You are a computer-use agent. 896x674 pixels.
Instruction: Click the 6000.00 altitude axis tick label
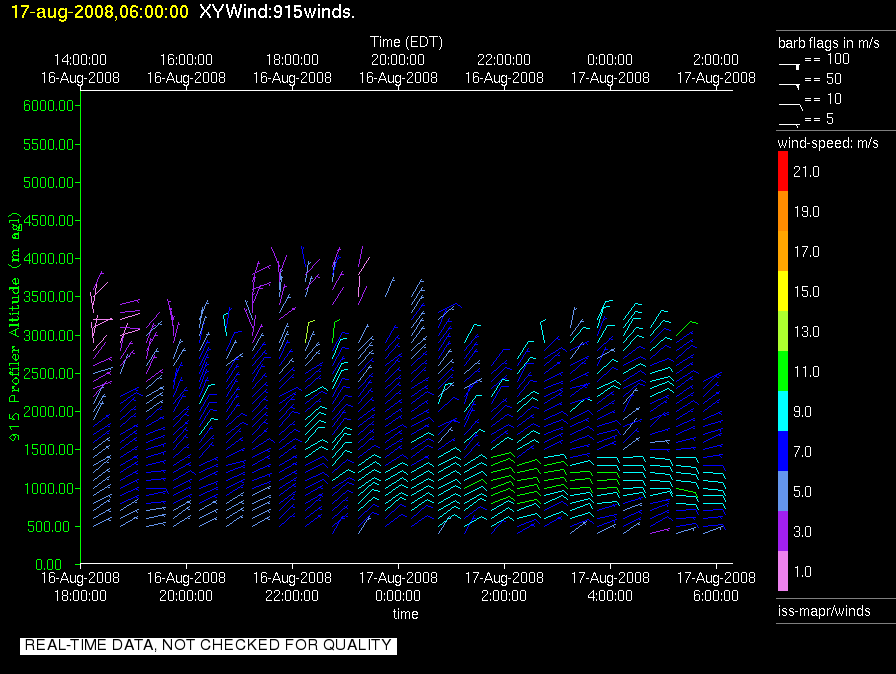click(48, 106)
